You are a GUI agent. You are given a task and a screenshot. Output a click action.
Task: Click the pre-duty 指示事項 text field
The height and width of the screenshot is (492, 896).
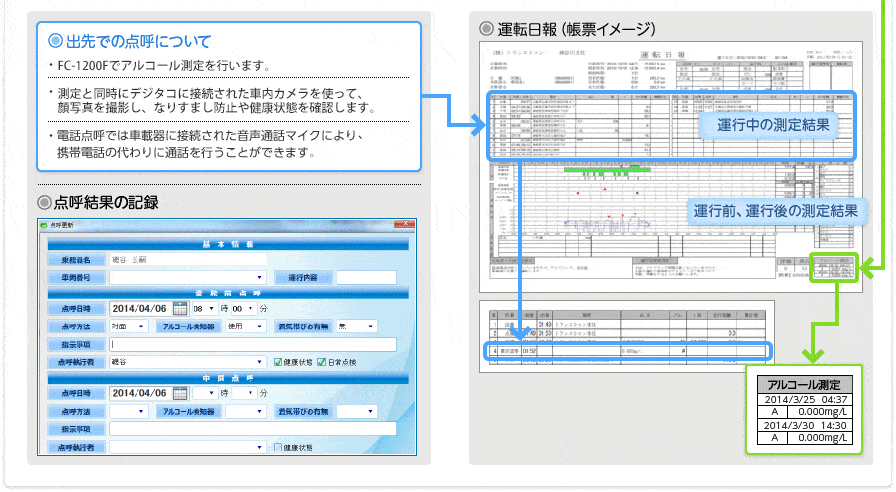pyautogui.click(x=252, y=344)
